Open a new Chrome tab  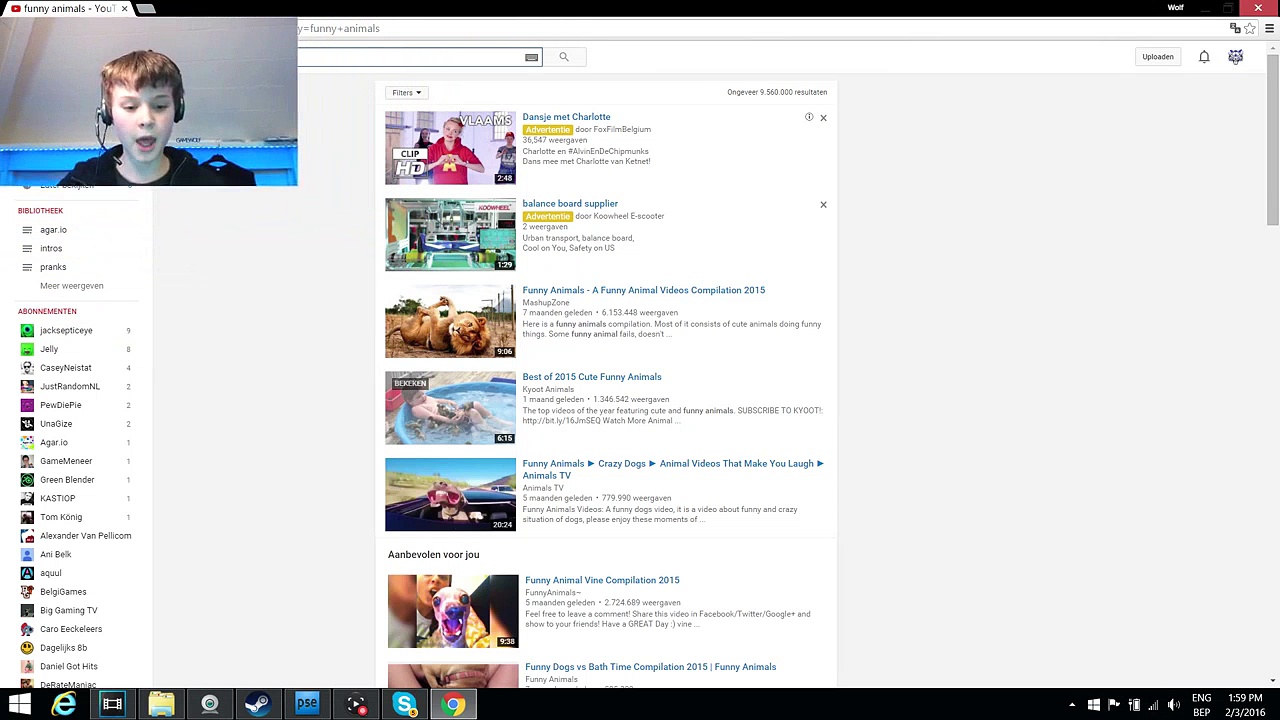coord(146,9)
